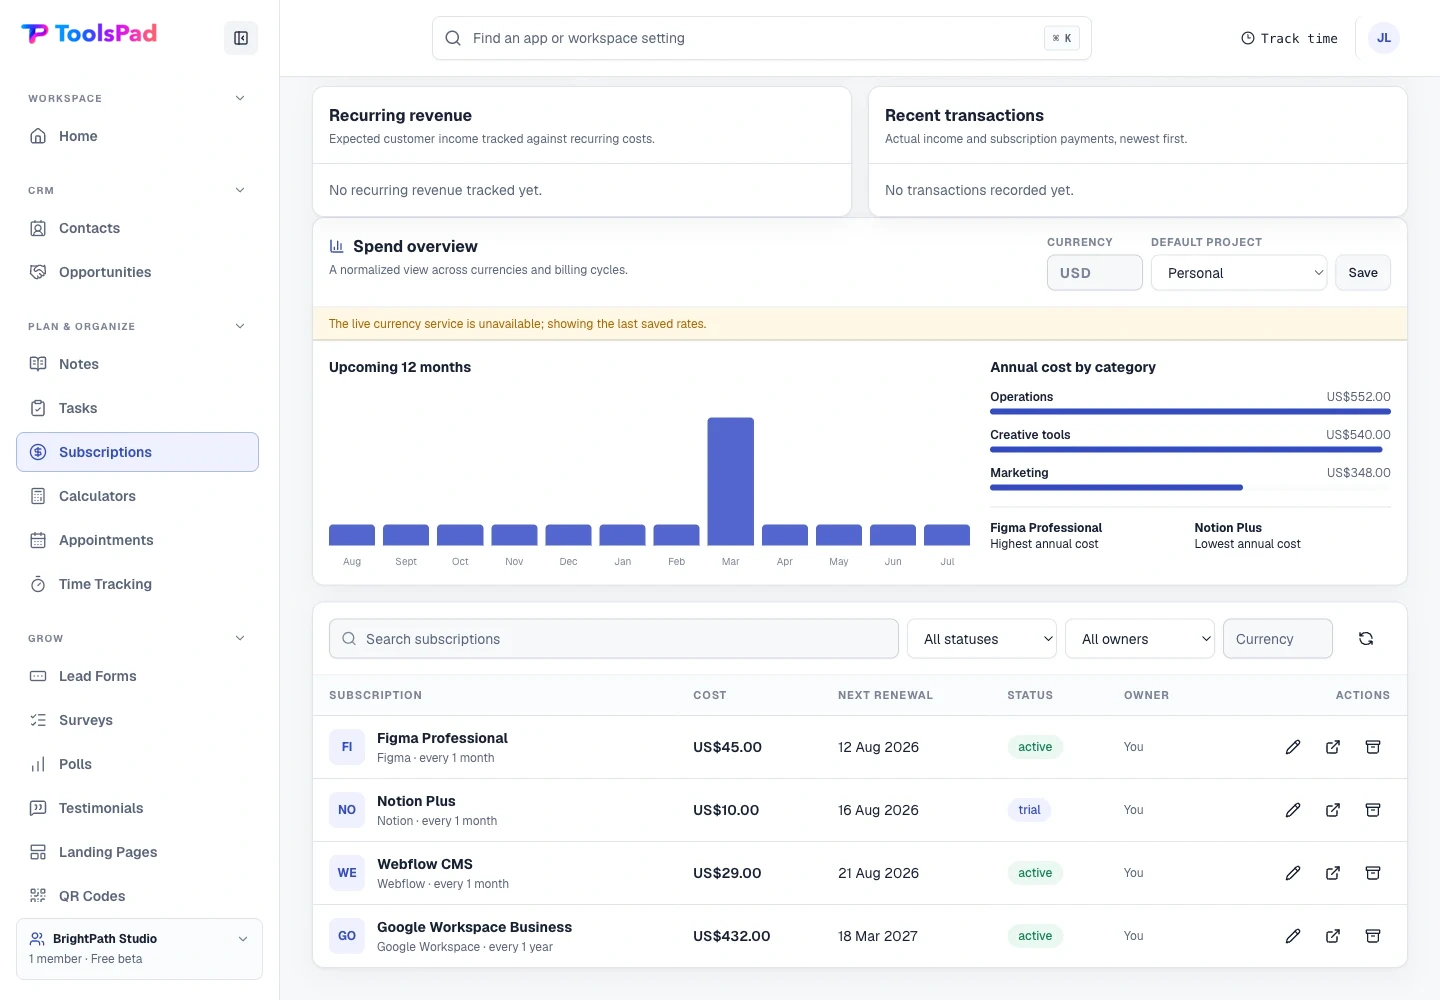
Task: Collapse the Grow sidebar section
Action: (240, 638)
